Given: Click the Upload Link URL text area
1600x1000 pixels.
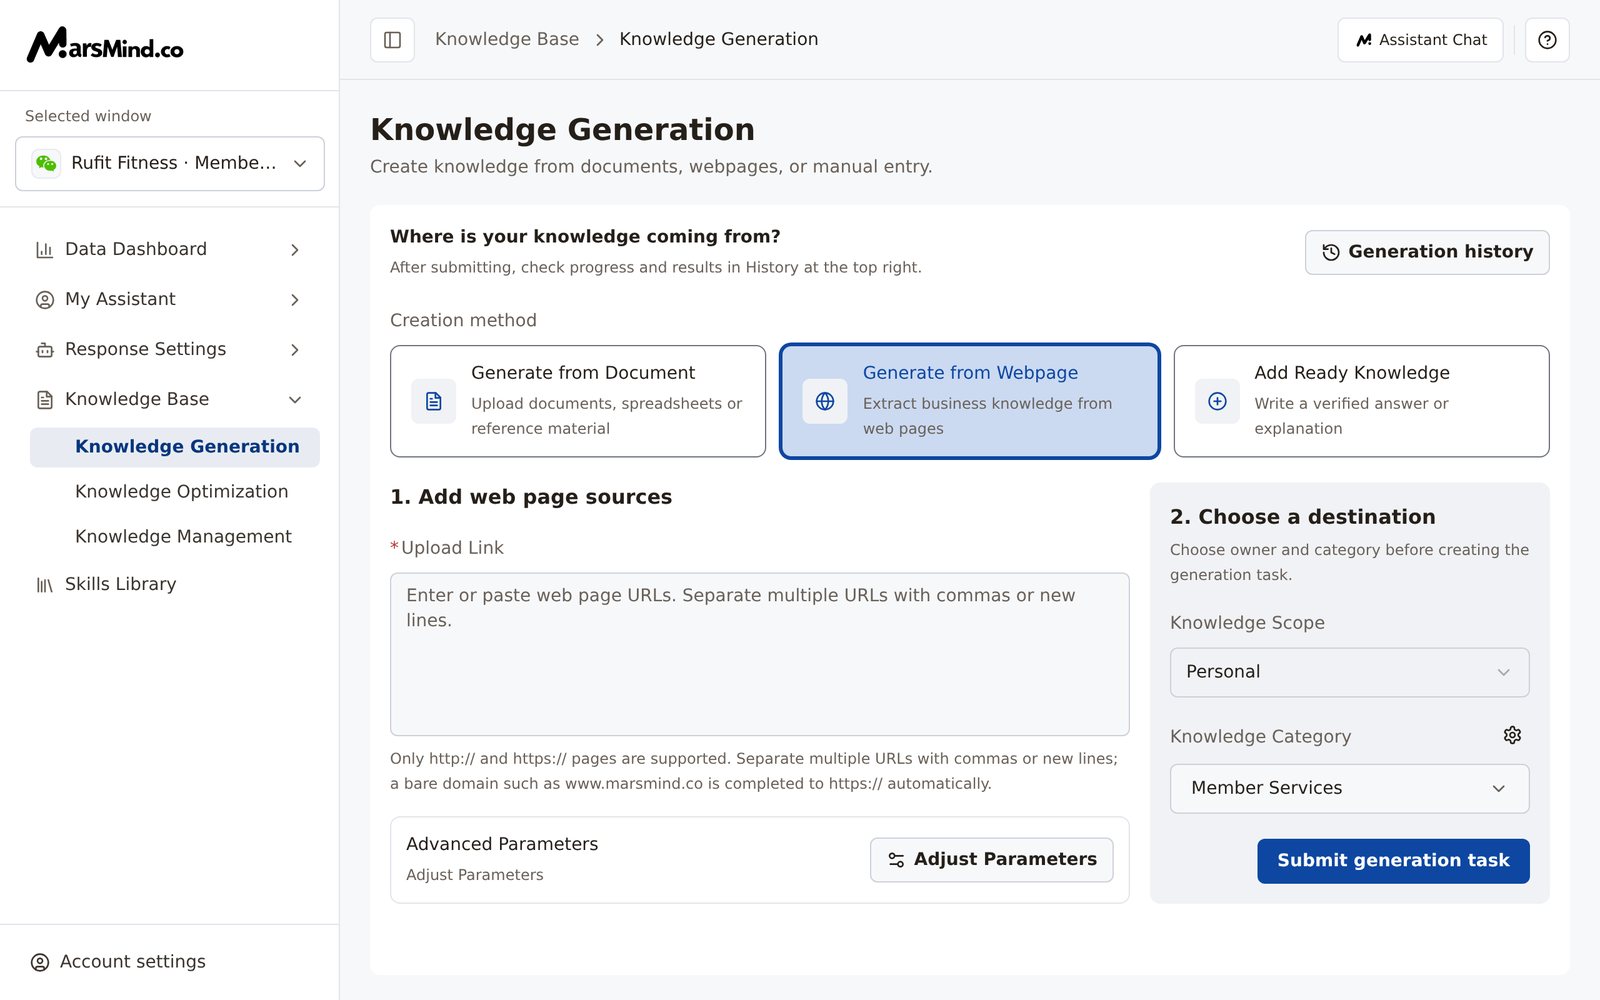Looking at the screenshot, I should coord(760,654).
